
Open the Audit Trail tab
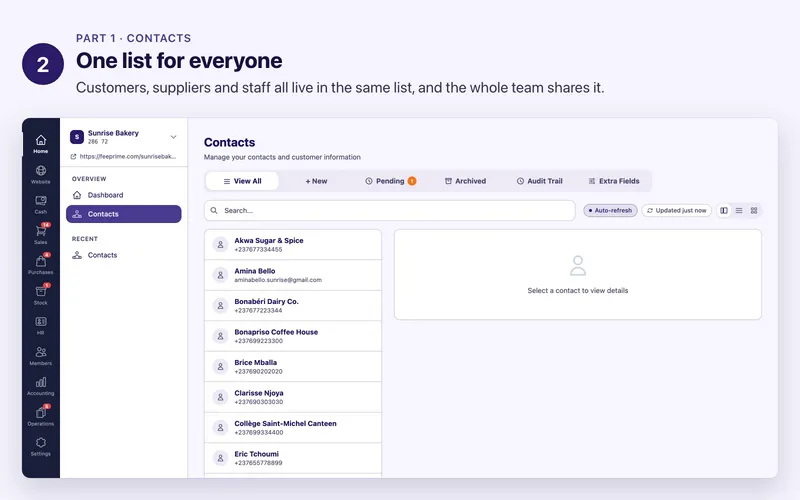pos(539,181)
